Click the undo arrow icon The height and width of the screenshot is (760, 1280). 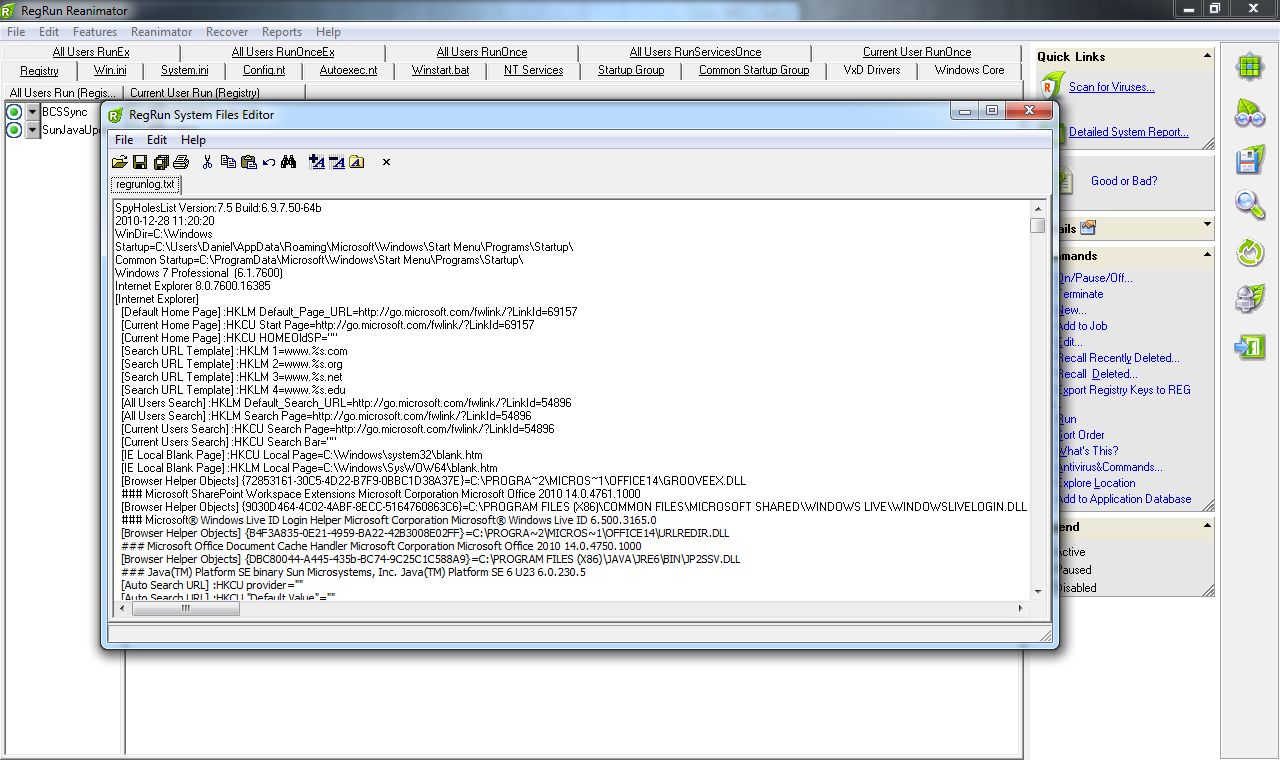(x=269, y=162)
